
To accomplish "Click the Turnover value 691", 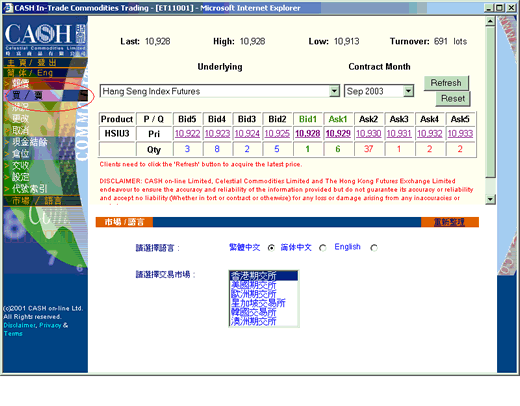I will pyautogui.click(x=441, y=41).
